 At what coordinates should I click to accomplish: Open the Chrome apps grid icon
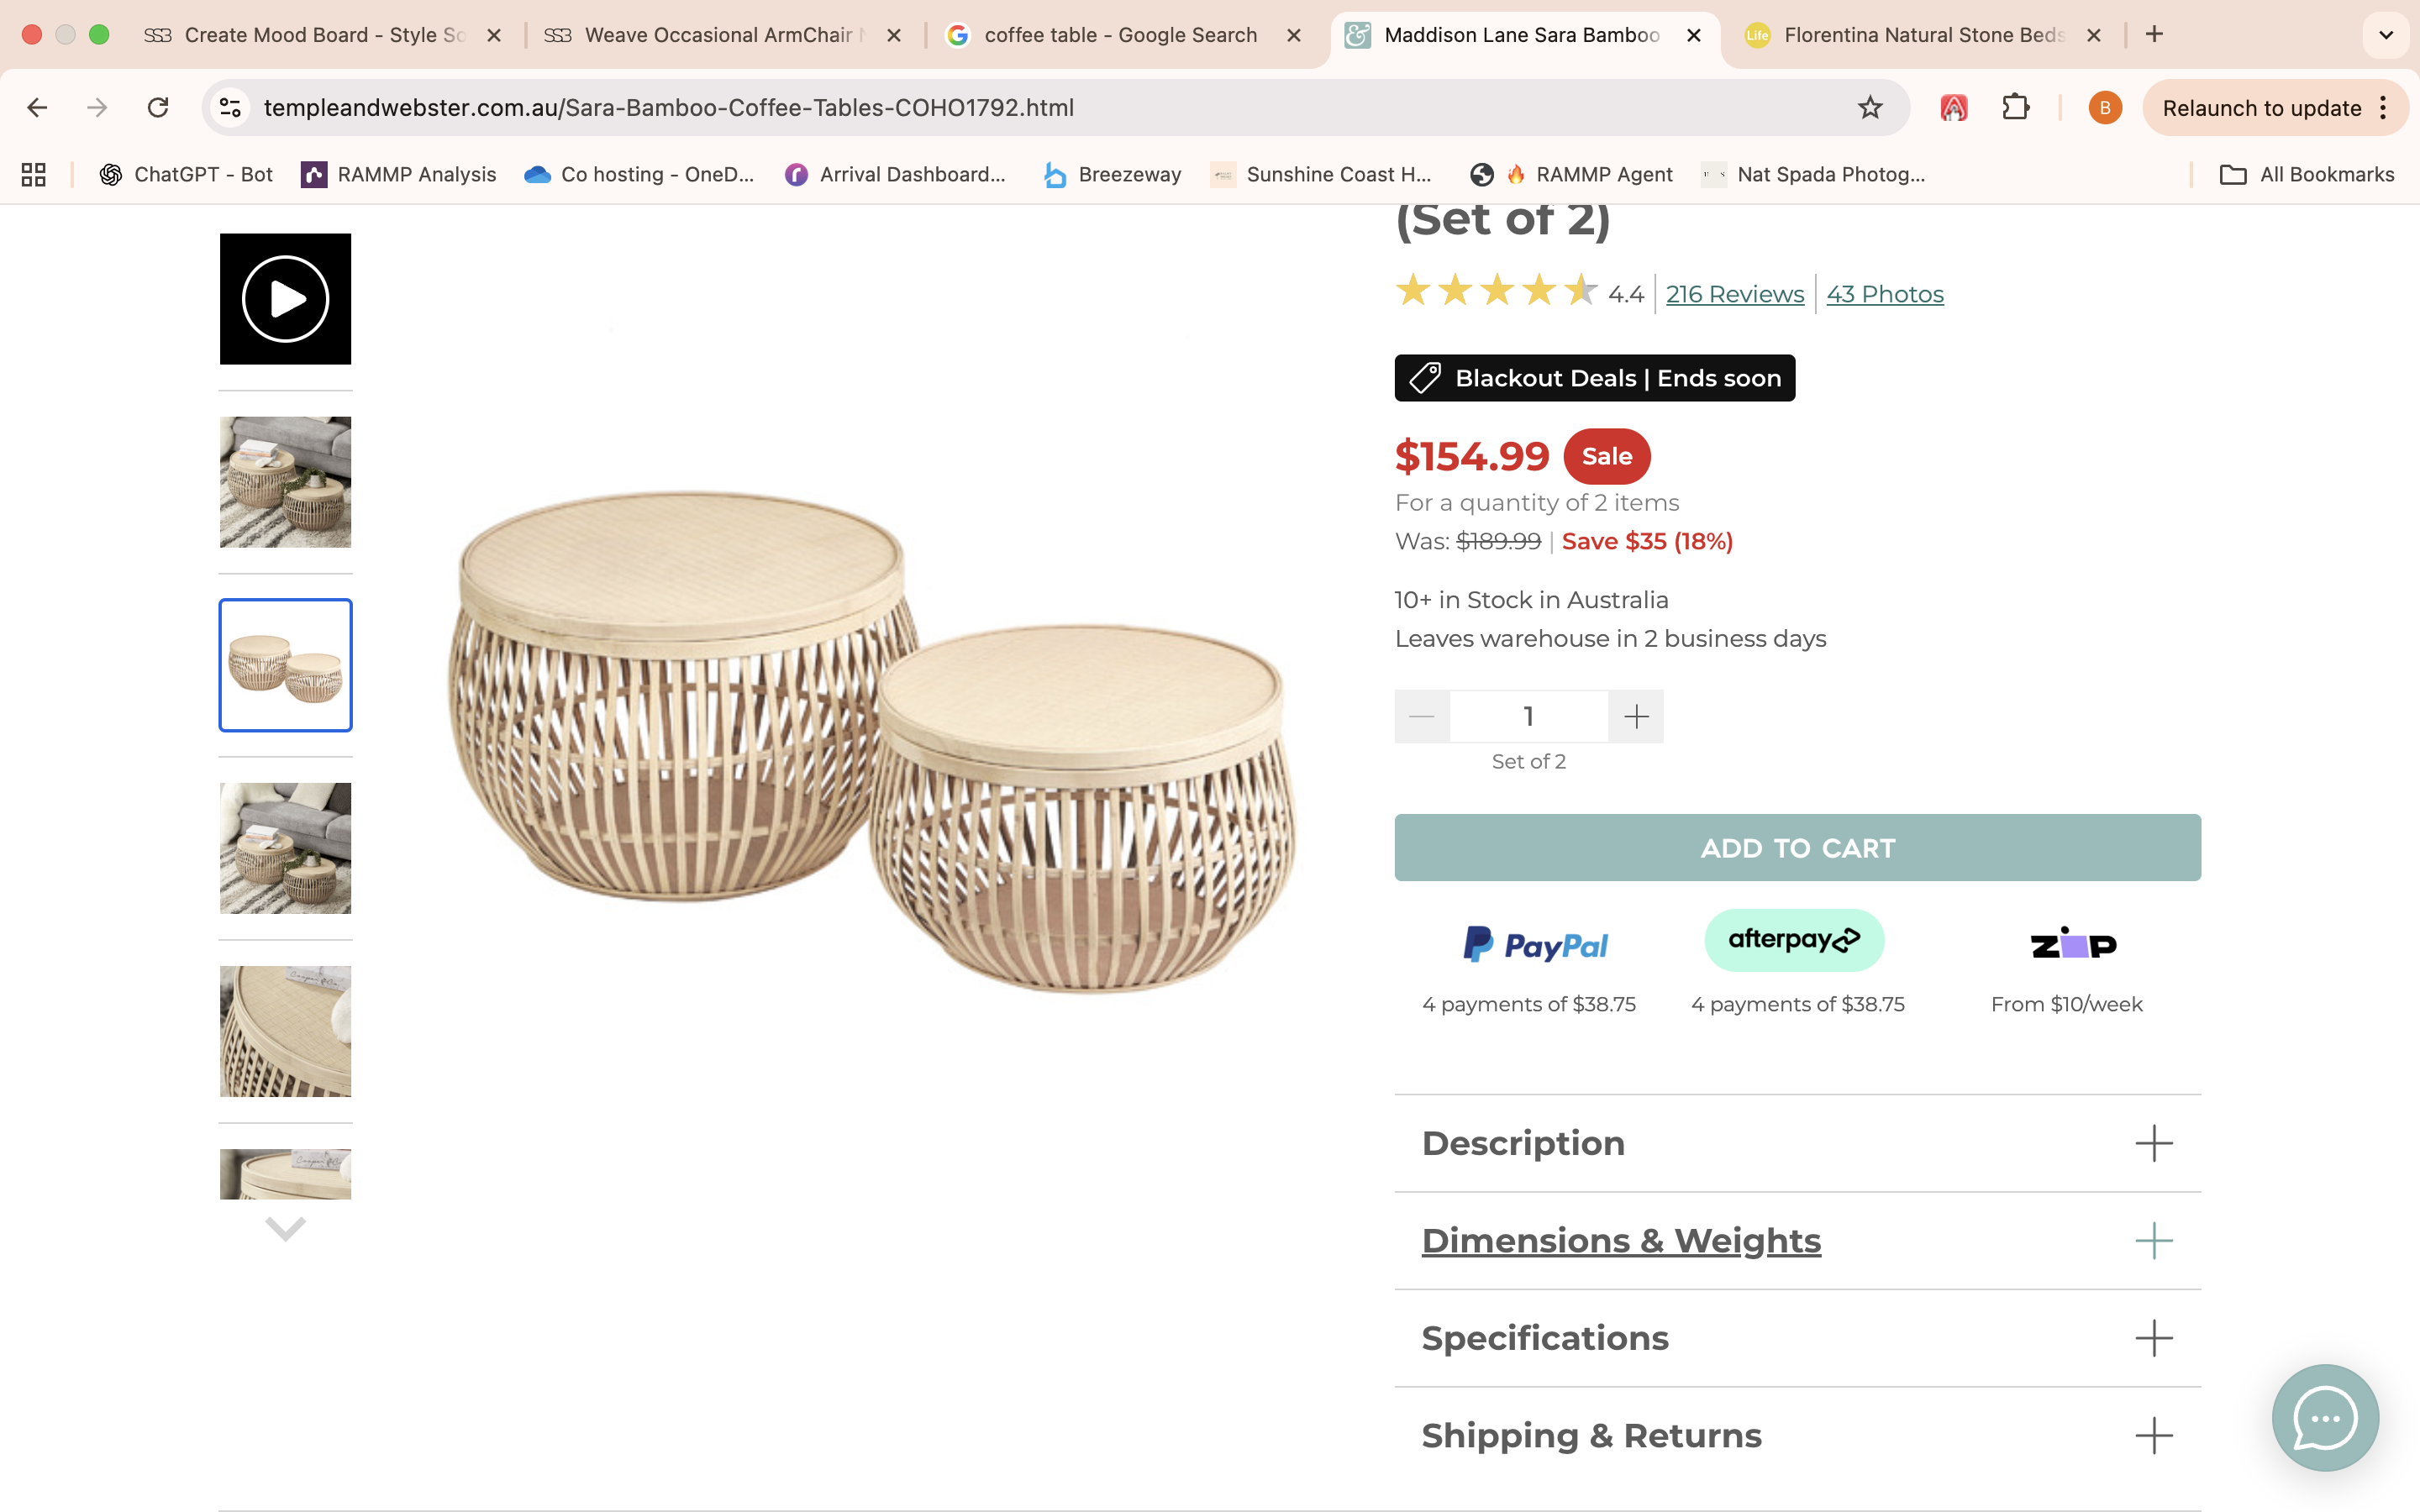(x=34, y=175)
